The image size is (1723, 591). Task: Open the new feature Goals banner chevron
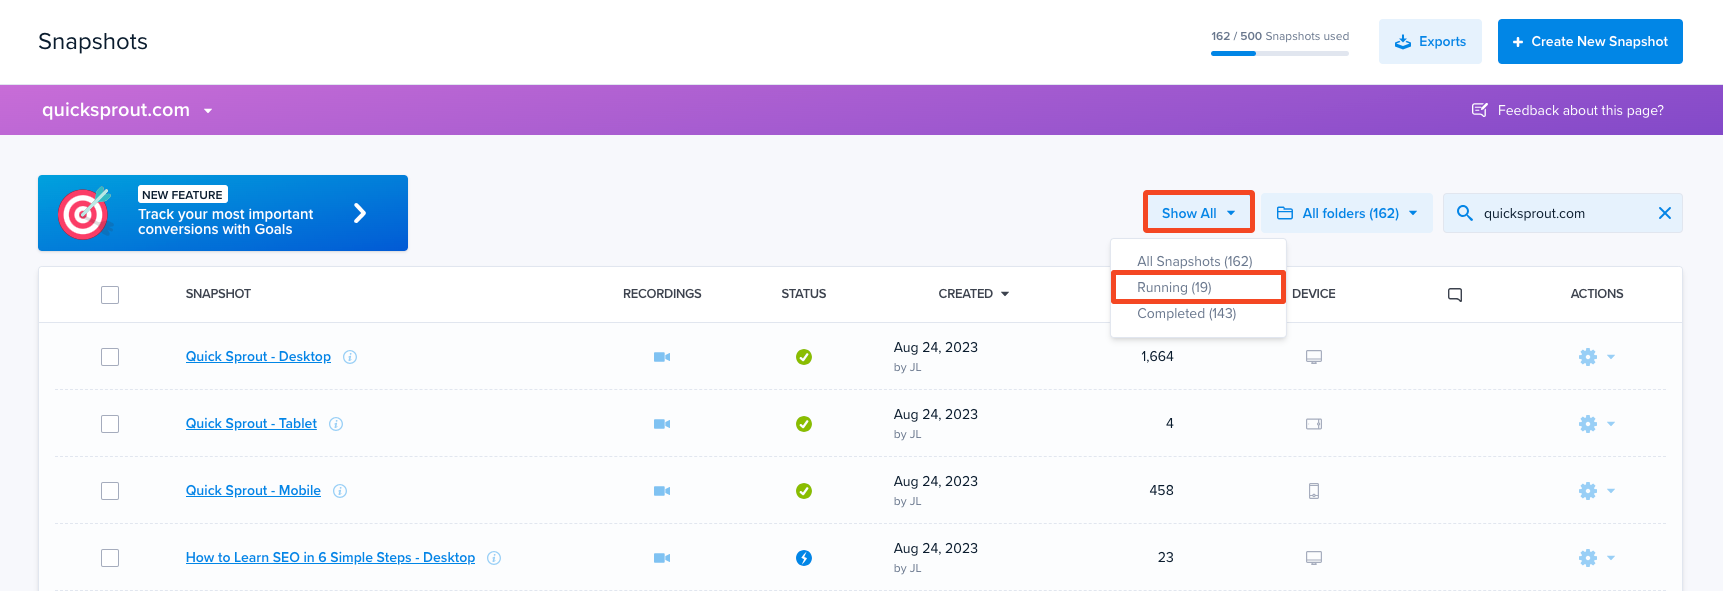point(360,213)
